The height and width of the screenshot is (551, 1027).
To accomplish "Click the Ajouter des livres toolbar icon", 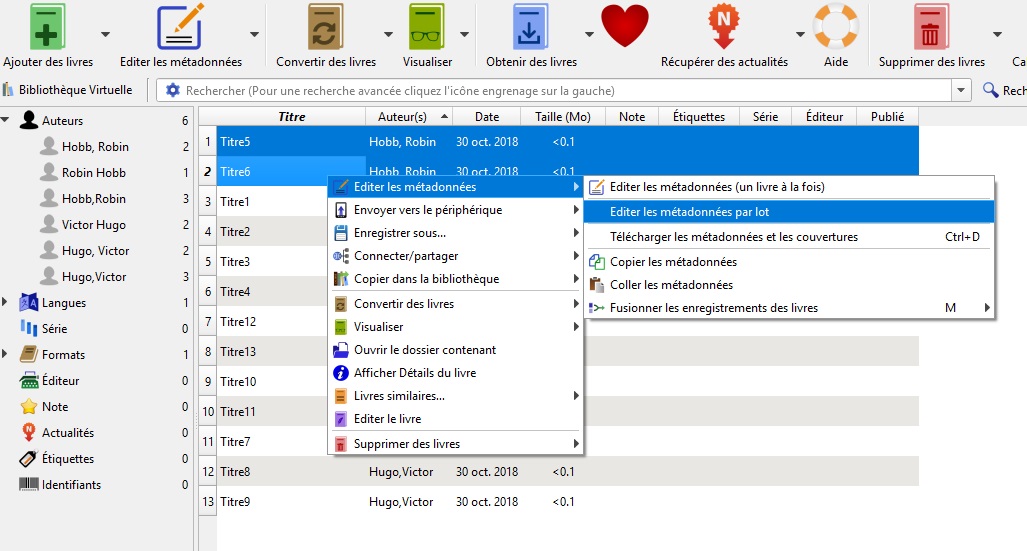I will [46, 27].
